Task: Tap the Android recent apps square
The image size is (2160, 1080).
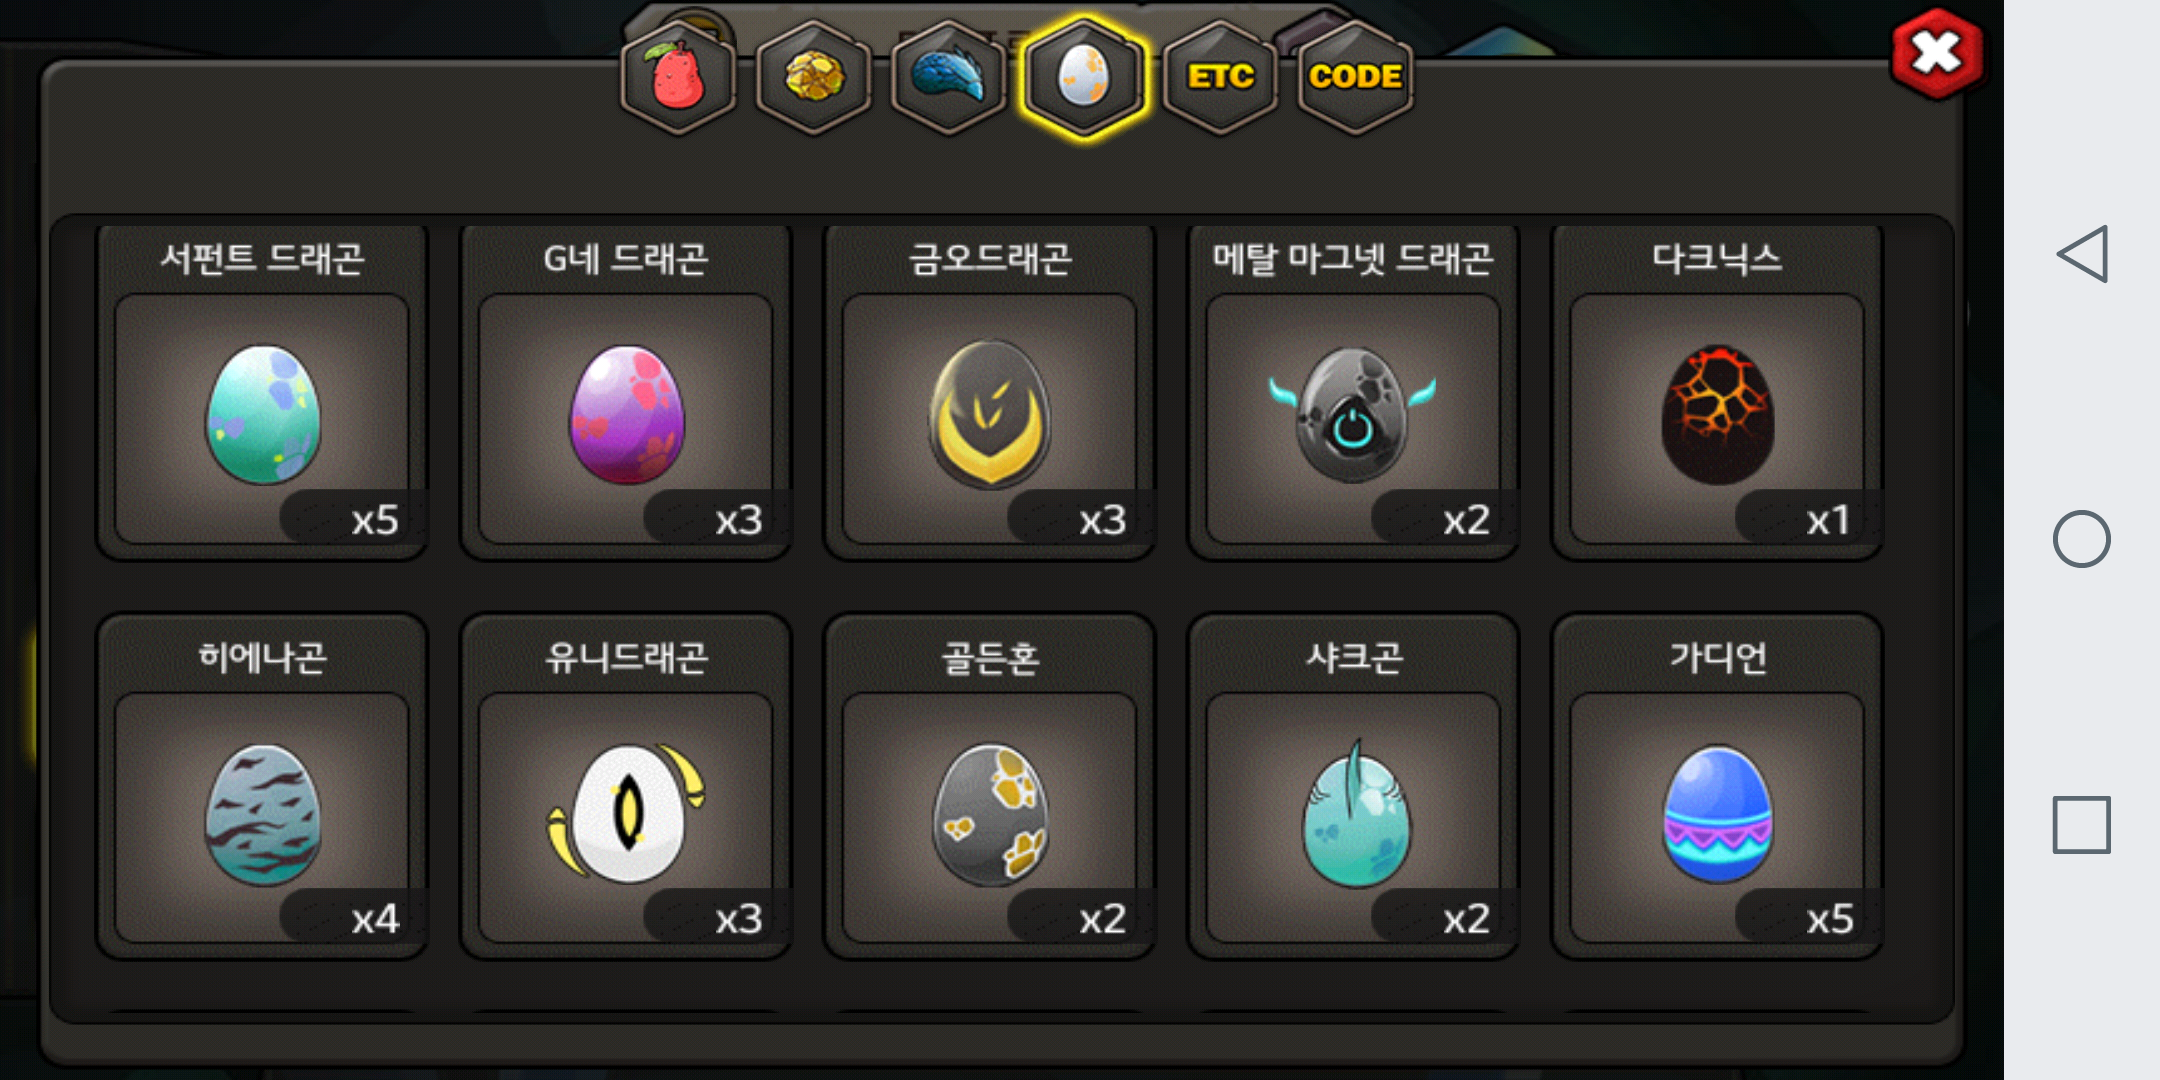Action: tap(2082, 825)
